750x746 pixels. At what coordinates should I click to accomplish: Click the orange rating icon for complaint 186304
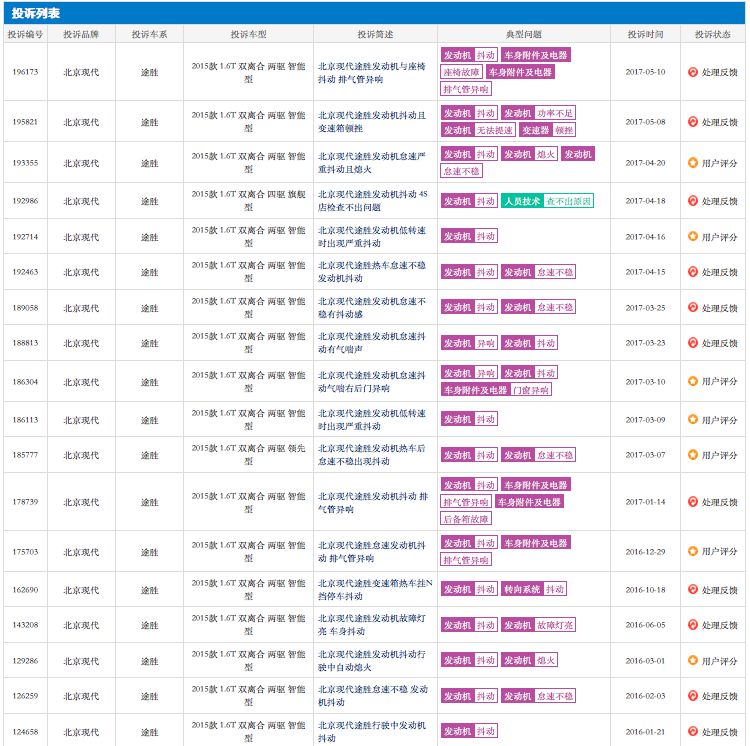pyautogui.click(x=692, y=382)
